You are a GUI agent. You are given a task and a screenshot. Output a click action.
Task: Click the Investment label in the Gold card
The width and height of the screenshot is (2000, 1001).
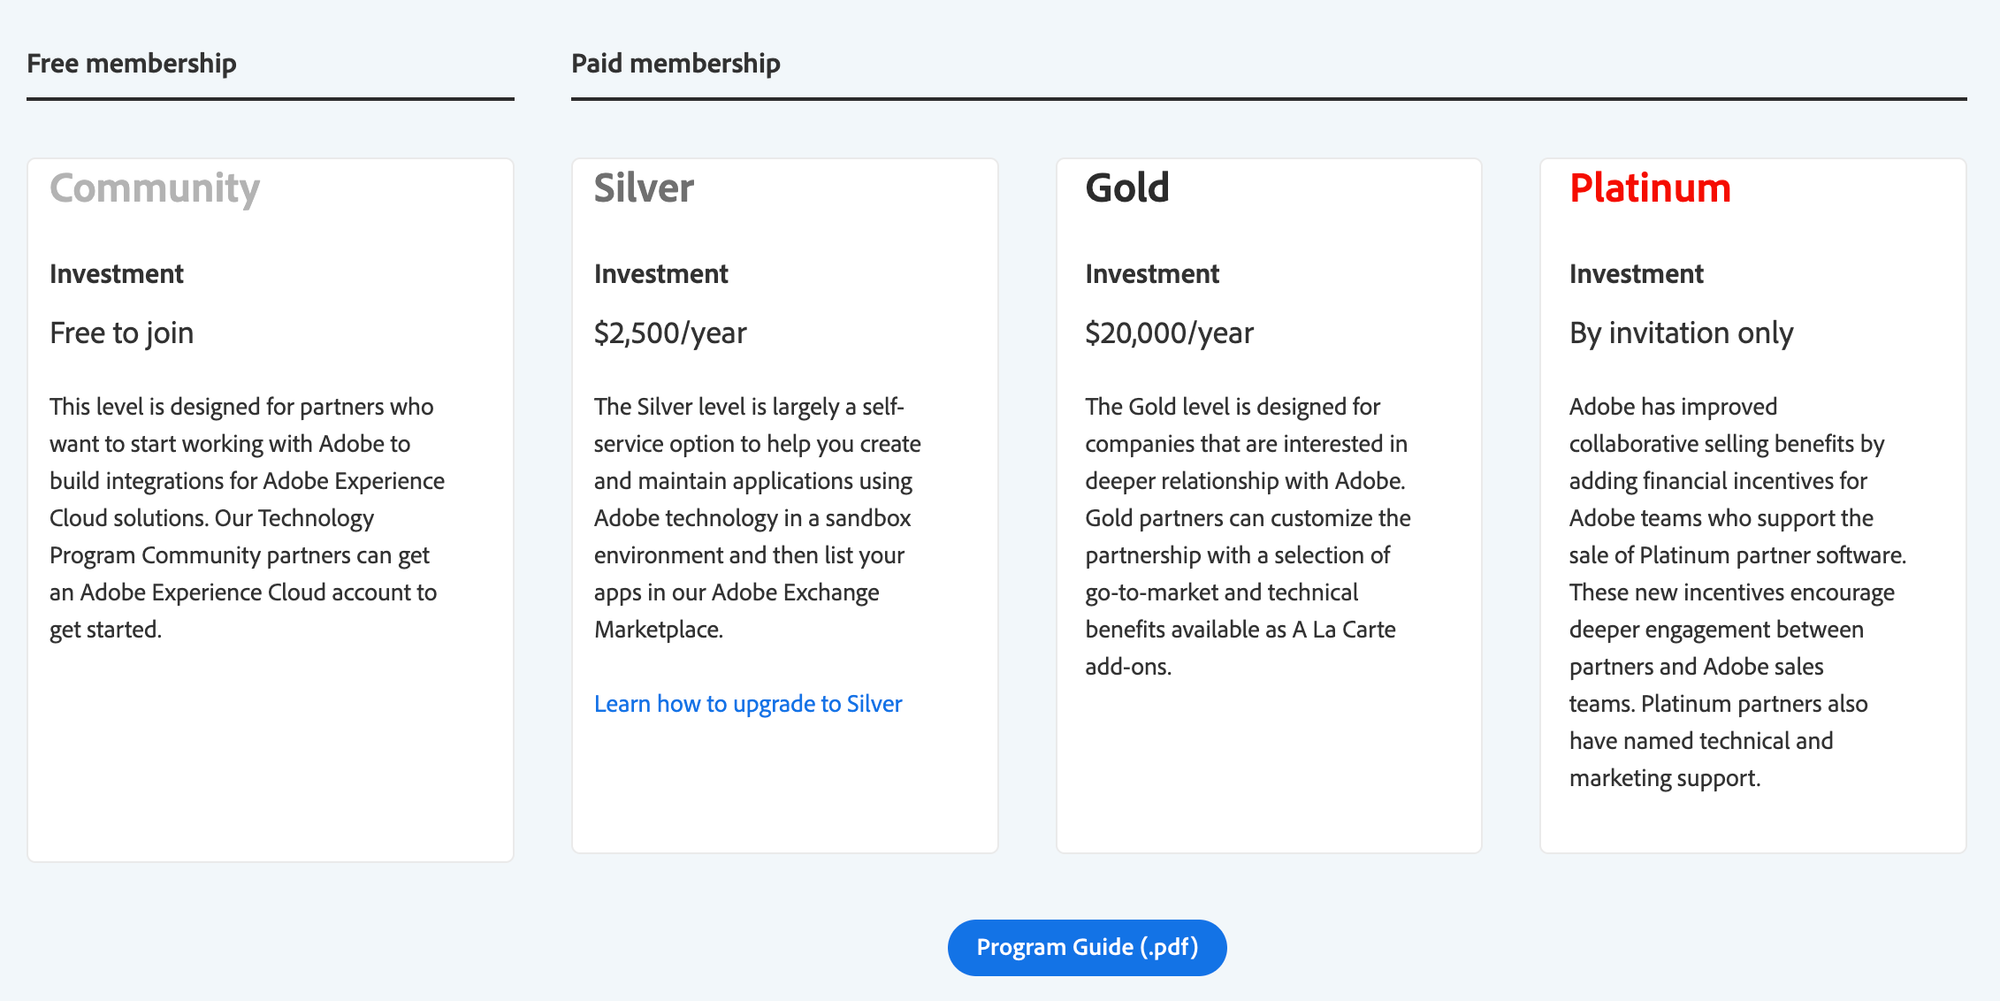1152,274
